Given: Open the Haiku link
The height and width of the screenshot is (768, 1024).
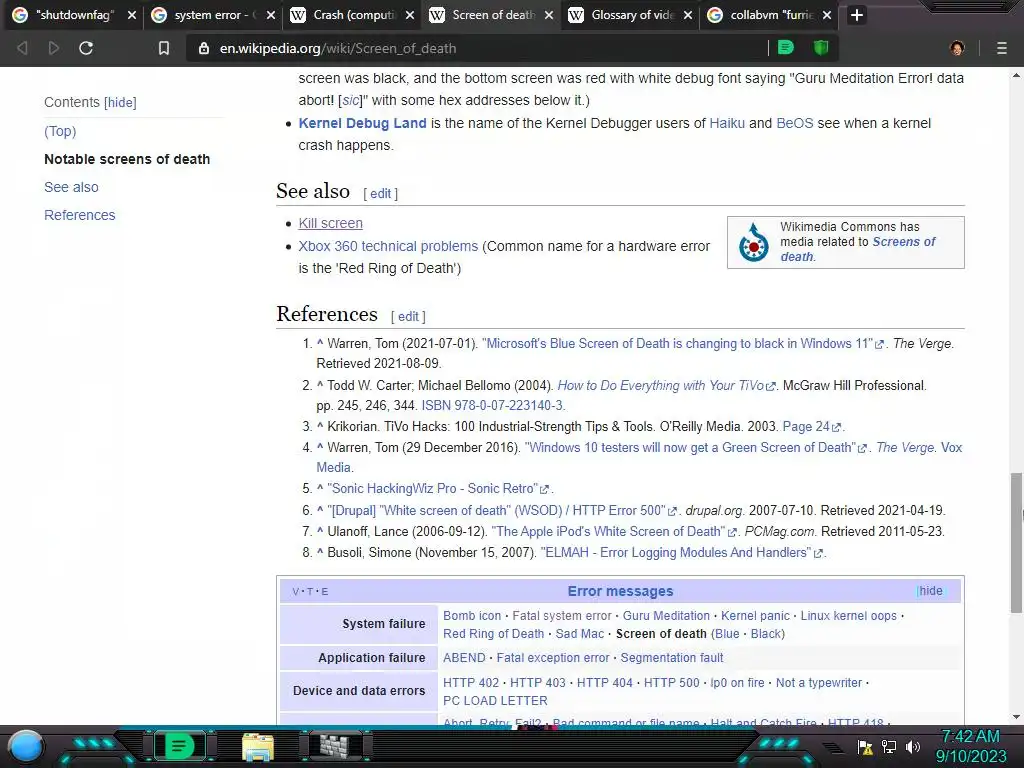Looking at the screenshot, I should click(727, 123).
